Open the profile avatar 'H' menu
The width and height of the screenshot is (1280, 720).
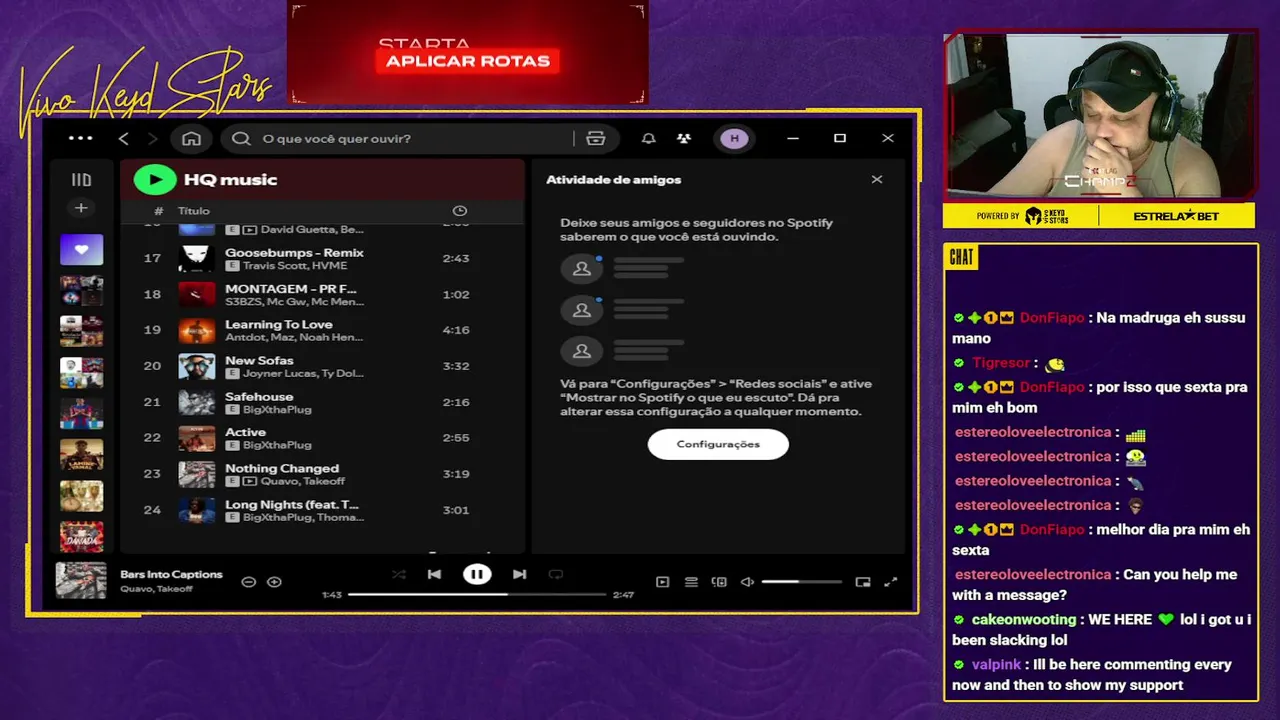pyautogui.click(x=735, y=138)
